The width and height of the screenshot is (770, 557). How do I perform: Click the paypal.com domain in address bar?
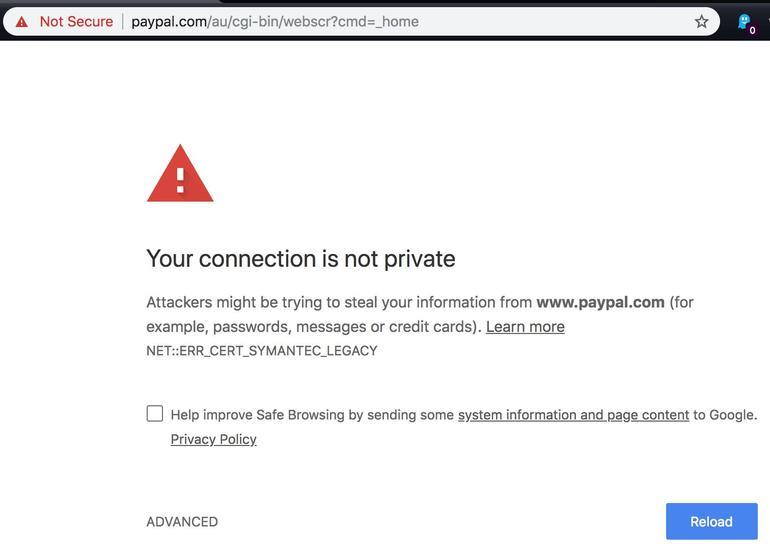[x=168, y=22]
